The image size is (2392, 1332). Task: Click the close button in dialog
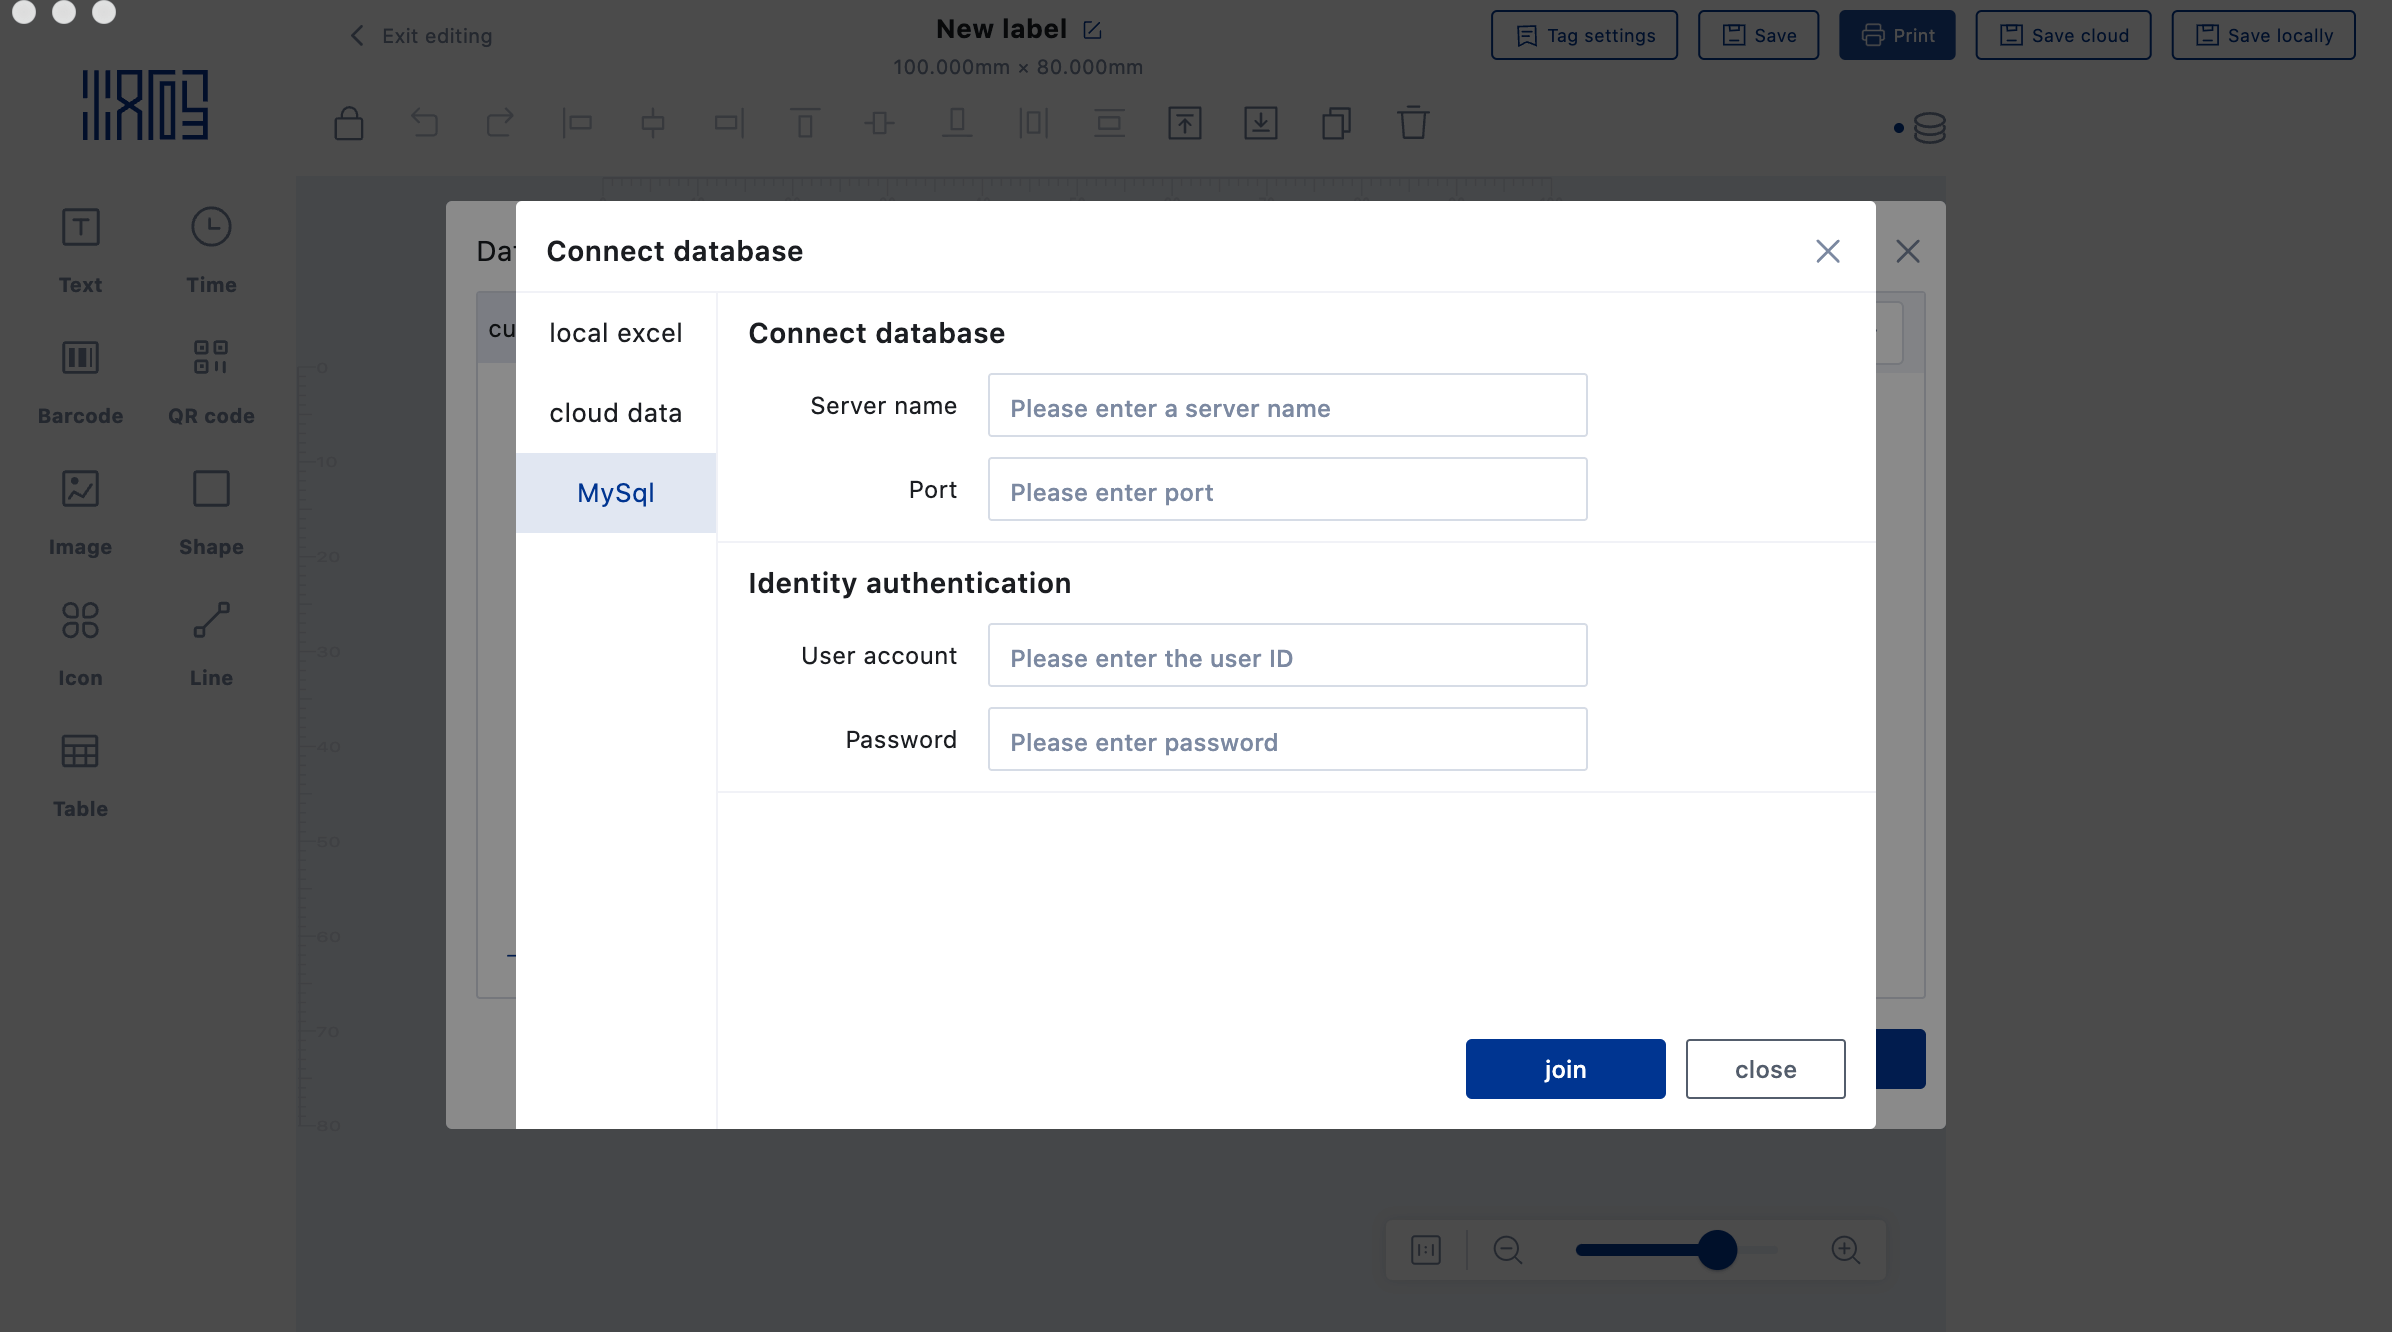[x=1765, y=1069]
